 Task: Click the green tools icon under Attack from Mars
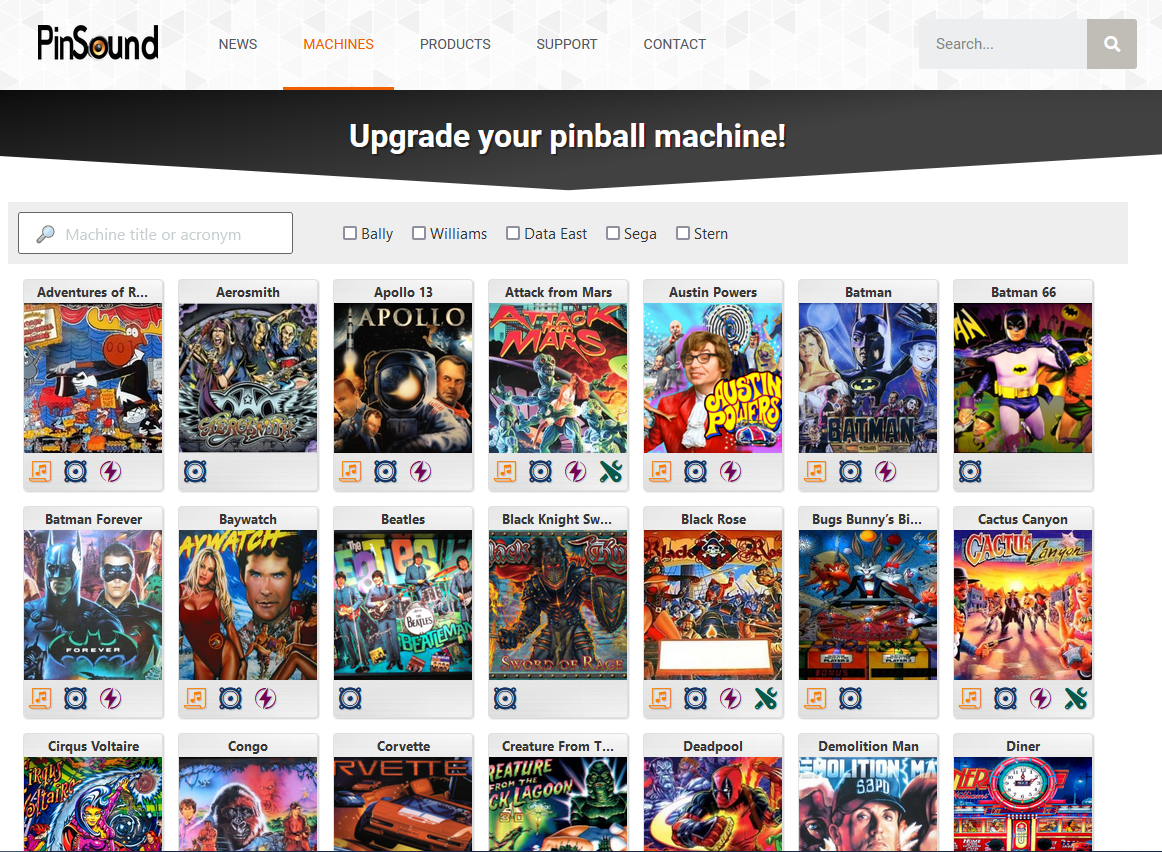611,471
